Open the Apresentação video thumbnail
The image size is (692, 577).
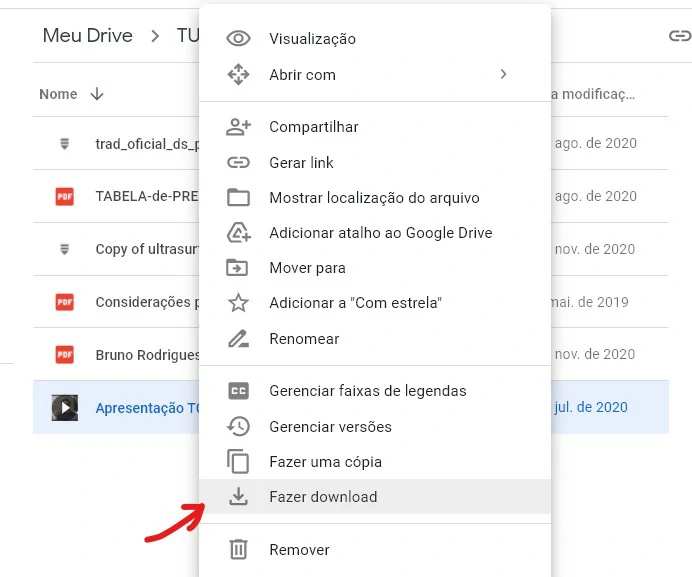(65, 407)
